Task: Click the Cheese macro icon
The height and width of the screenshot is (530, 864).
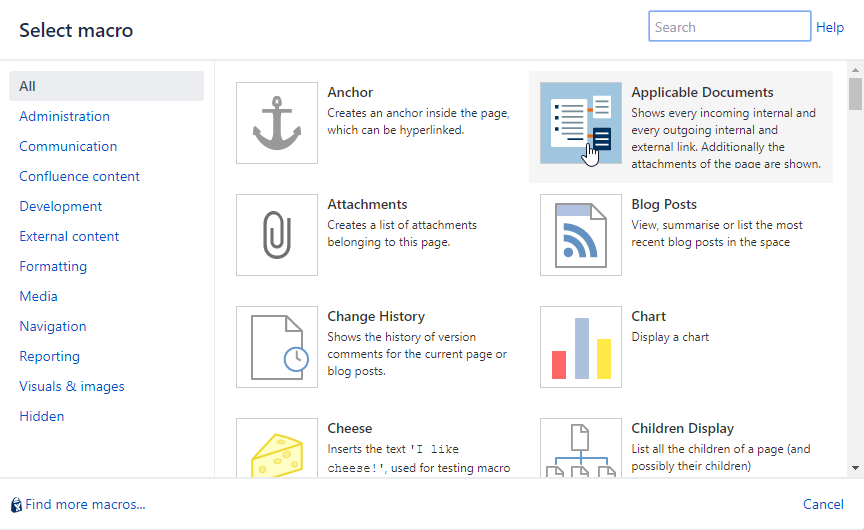Action: coord(277,447)
